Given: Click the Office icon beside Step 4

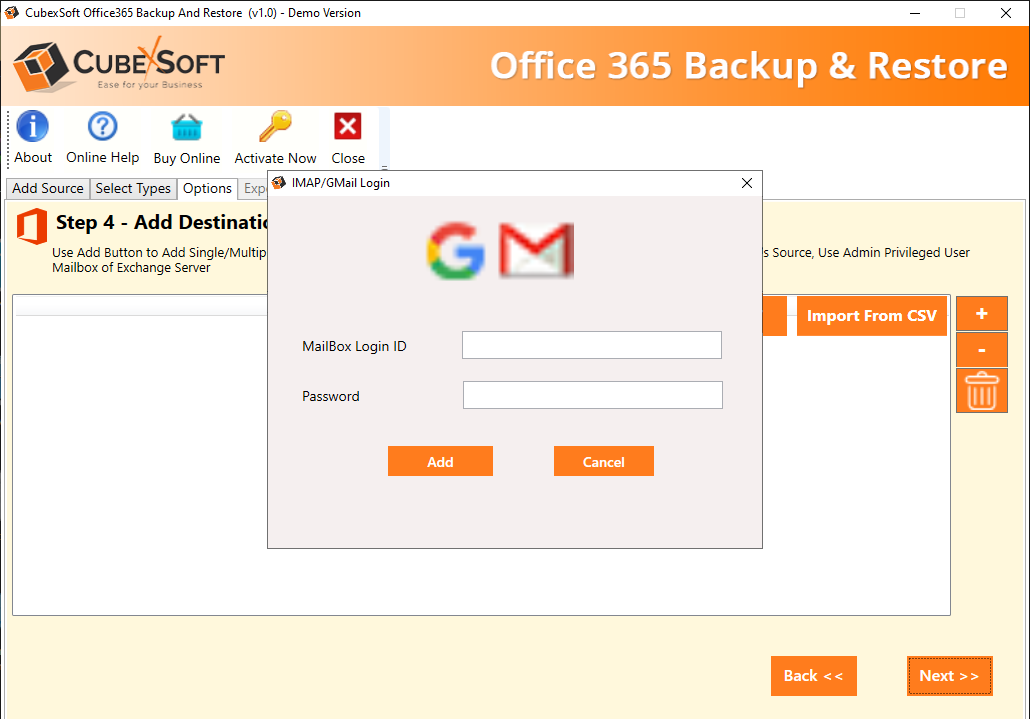Looking at the screenshot, I should point(32,226).
